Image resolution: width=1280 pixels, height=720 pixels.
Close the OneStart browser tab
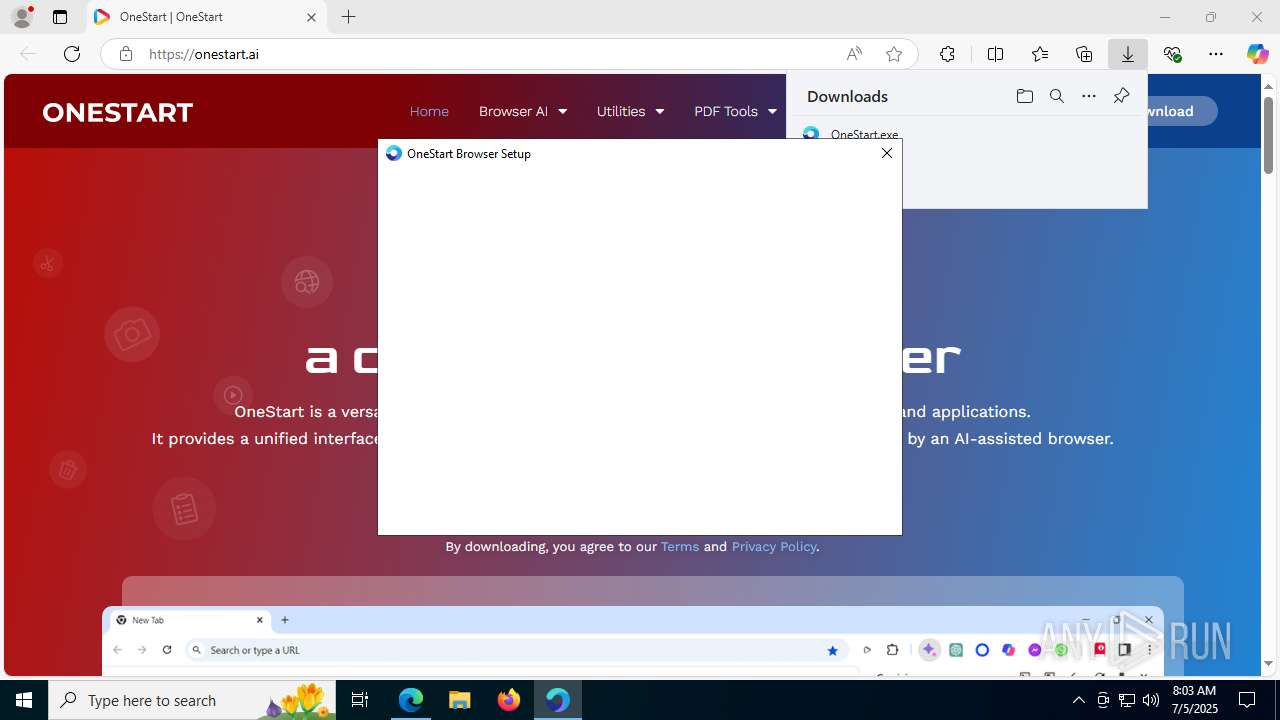(311, 17)
